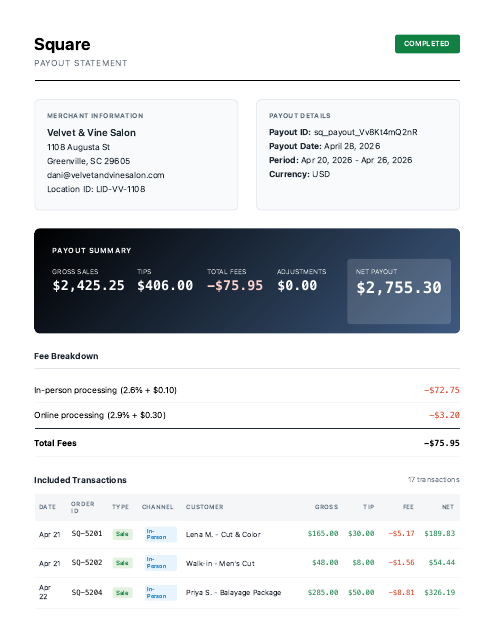Select the Payout ID value sq_payout_Vv8Kt4mQ2nR
495x640 pixels.
coord(366,132)
